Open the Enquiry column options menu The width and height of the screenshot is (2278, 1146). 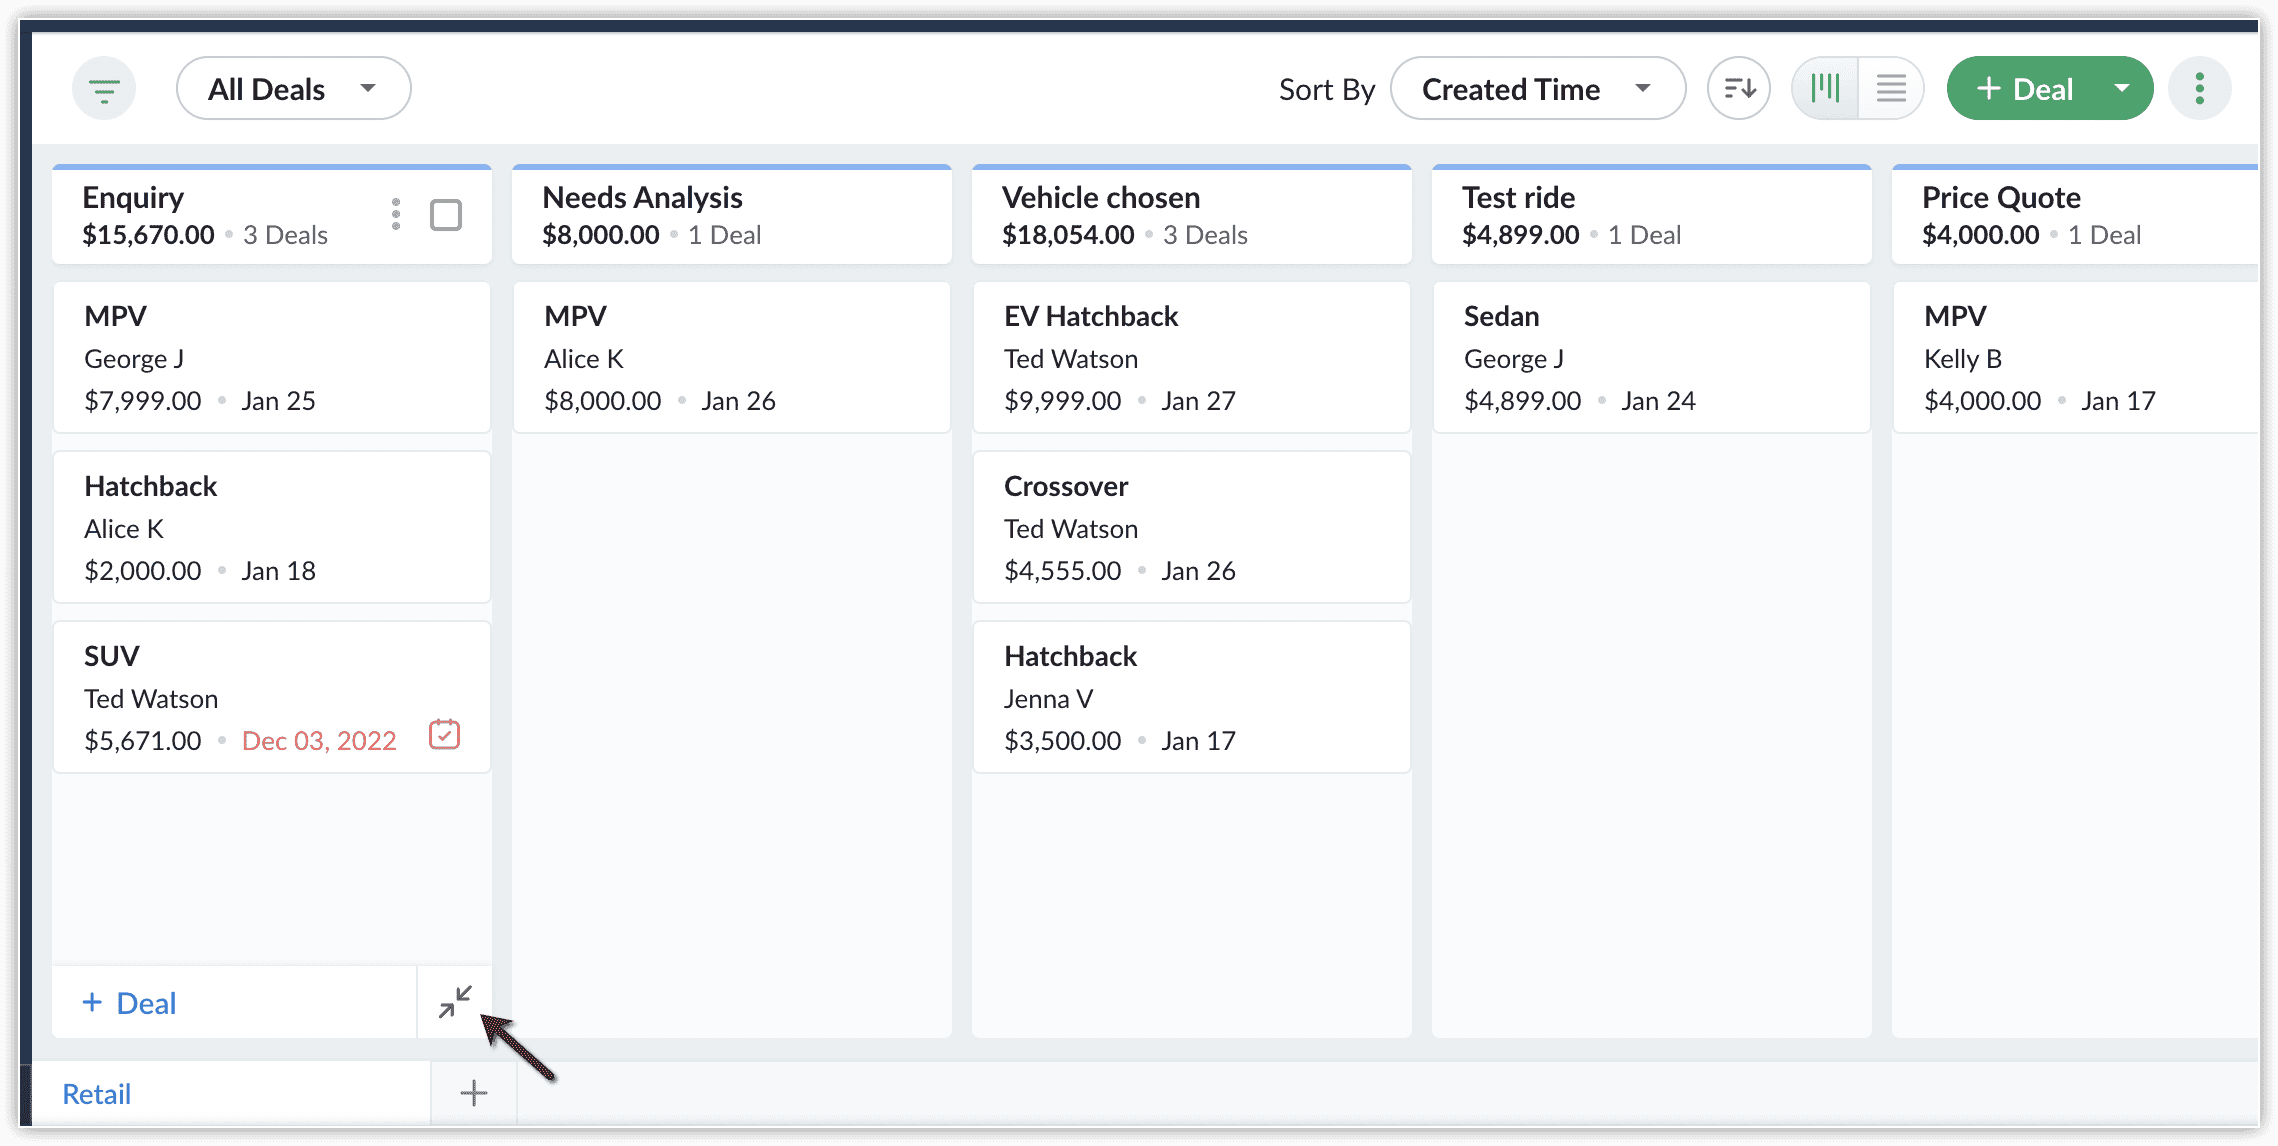396,214
